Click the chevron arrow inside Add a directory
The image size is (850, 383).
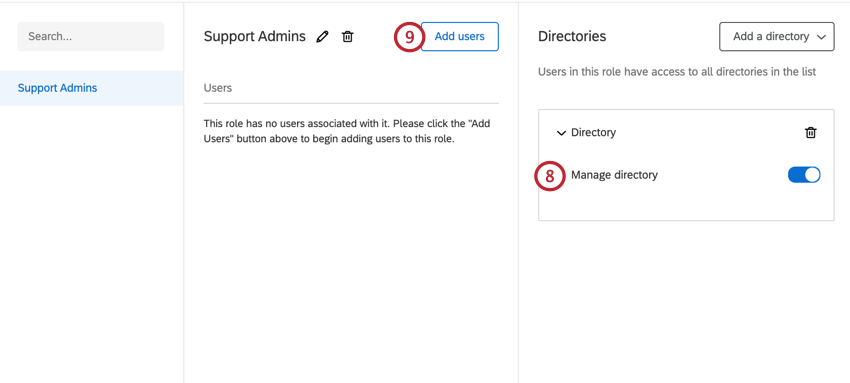[x=821, y=37]
